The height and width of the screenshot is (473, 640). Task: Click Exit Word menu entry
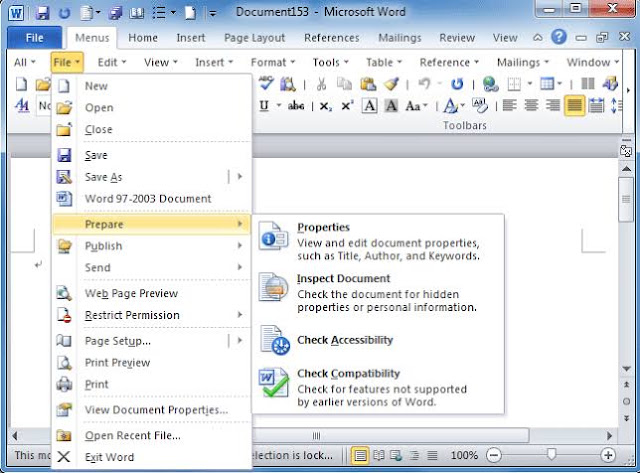point(152,457)
